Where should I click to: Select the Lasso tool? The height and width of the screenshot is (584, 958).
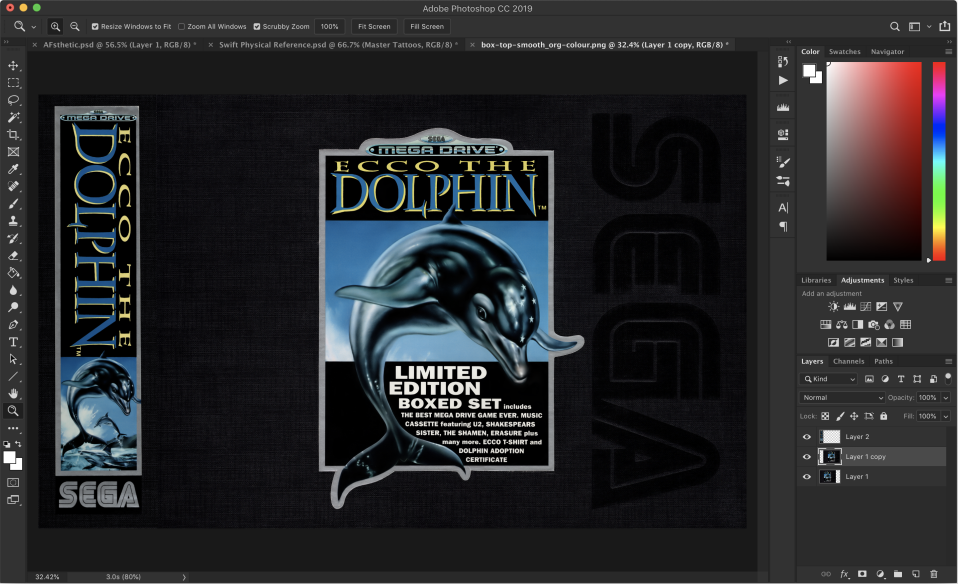(14, 100)
